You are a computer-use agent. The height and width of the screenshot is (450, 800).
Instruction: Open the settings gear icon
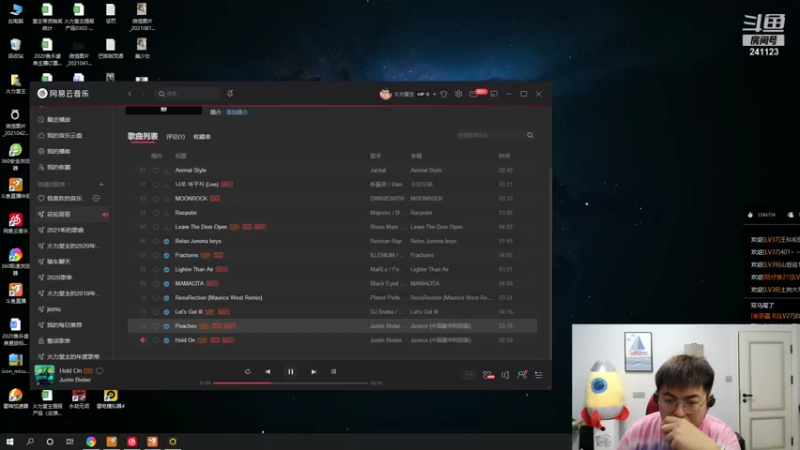(x=458, y=94)
